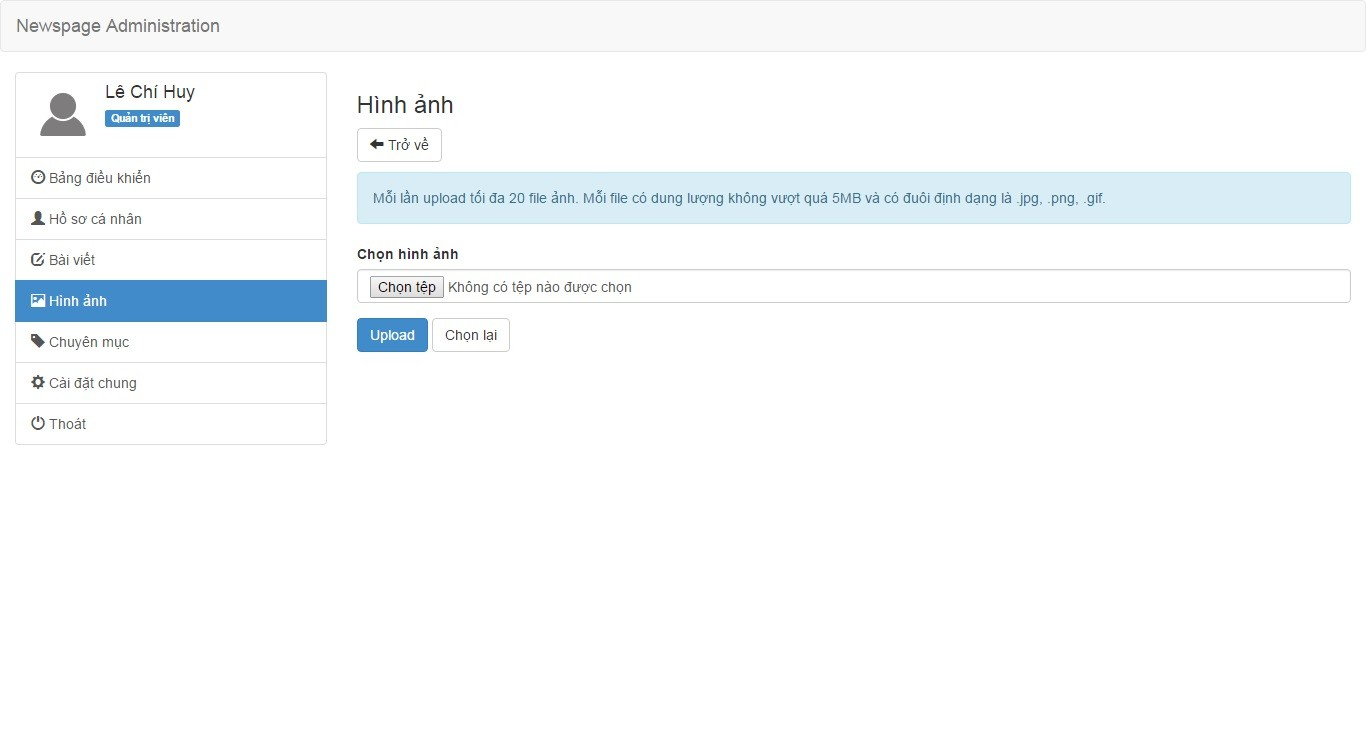Go to Bài viết section
The image size is (1366, 734).
coord(171,260)
